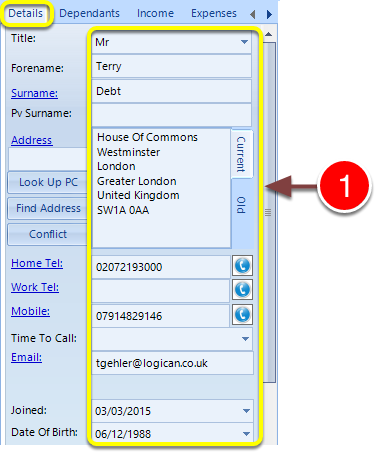Click the Email field tgehler@logican.co.uk
The width and height of the screenshot is (388, 454).
click(x=172, y=363)
